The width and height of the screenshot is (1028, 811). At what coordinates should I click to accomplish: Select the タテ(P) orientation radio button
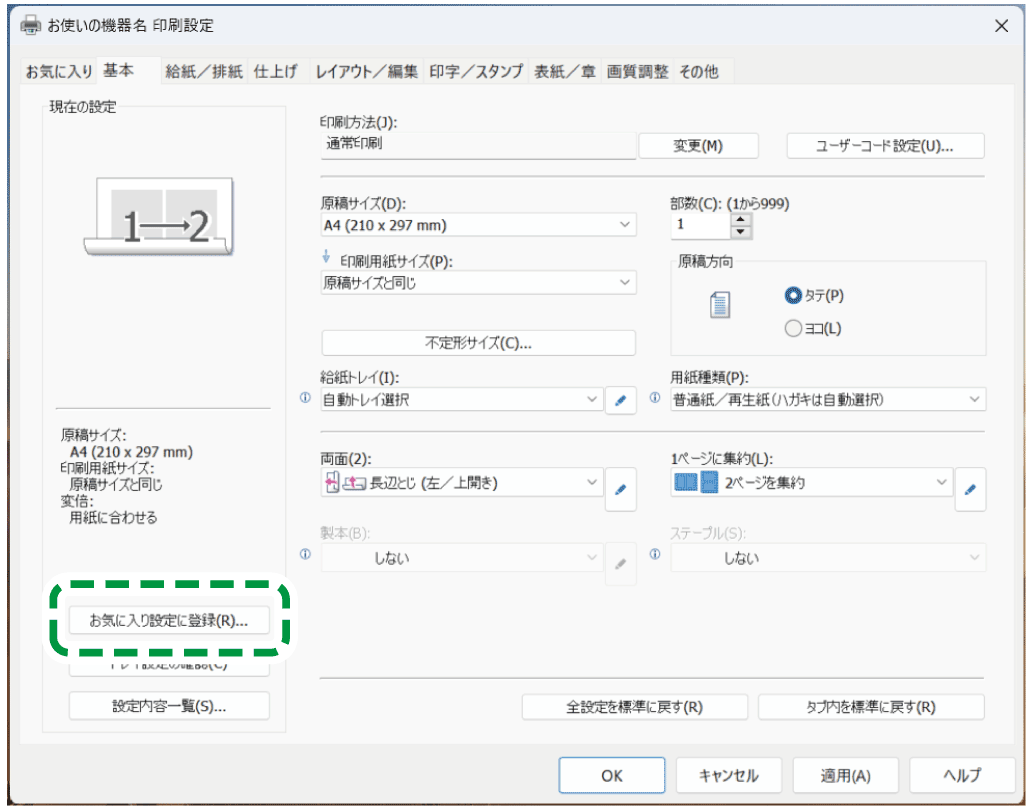(x=794, y=296)
